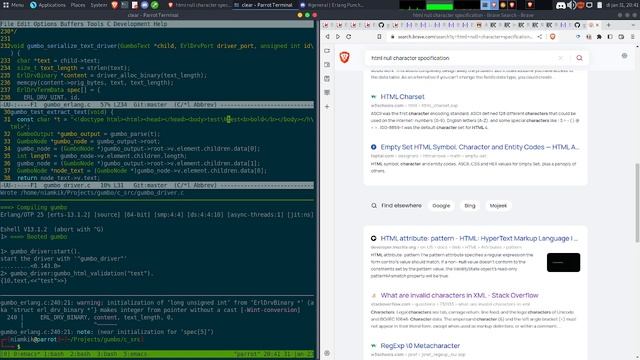Click the green workspace indicator in the panel
This screenshot has height=360, width=640.
click(x=439, y=5)
